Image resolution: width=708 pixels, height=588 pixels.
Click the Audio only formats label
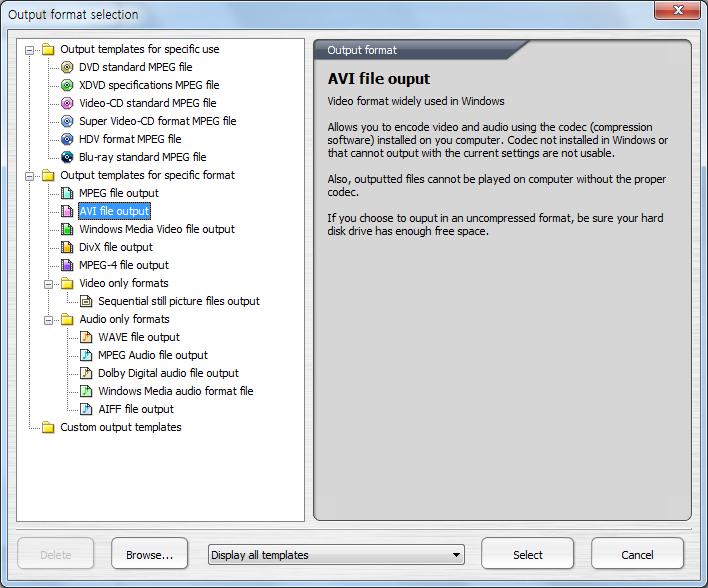(x=124, y=319)
